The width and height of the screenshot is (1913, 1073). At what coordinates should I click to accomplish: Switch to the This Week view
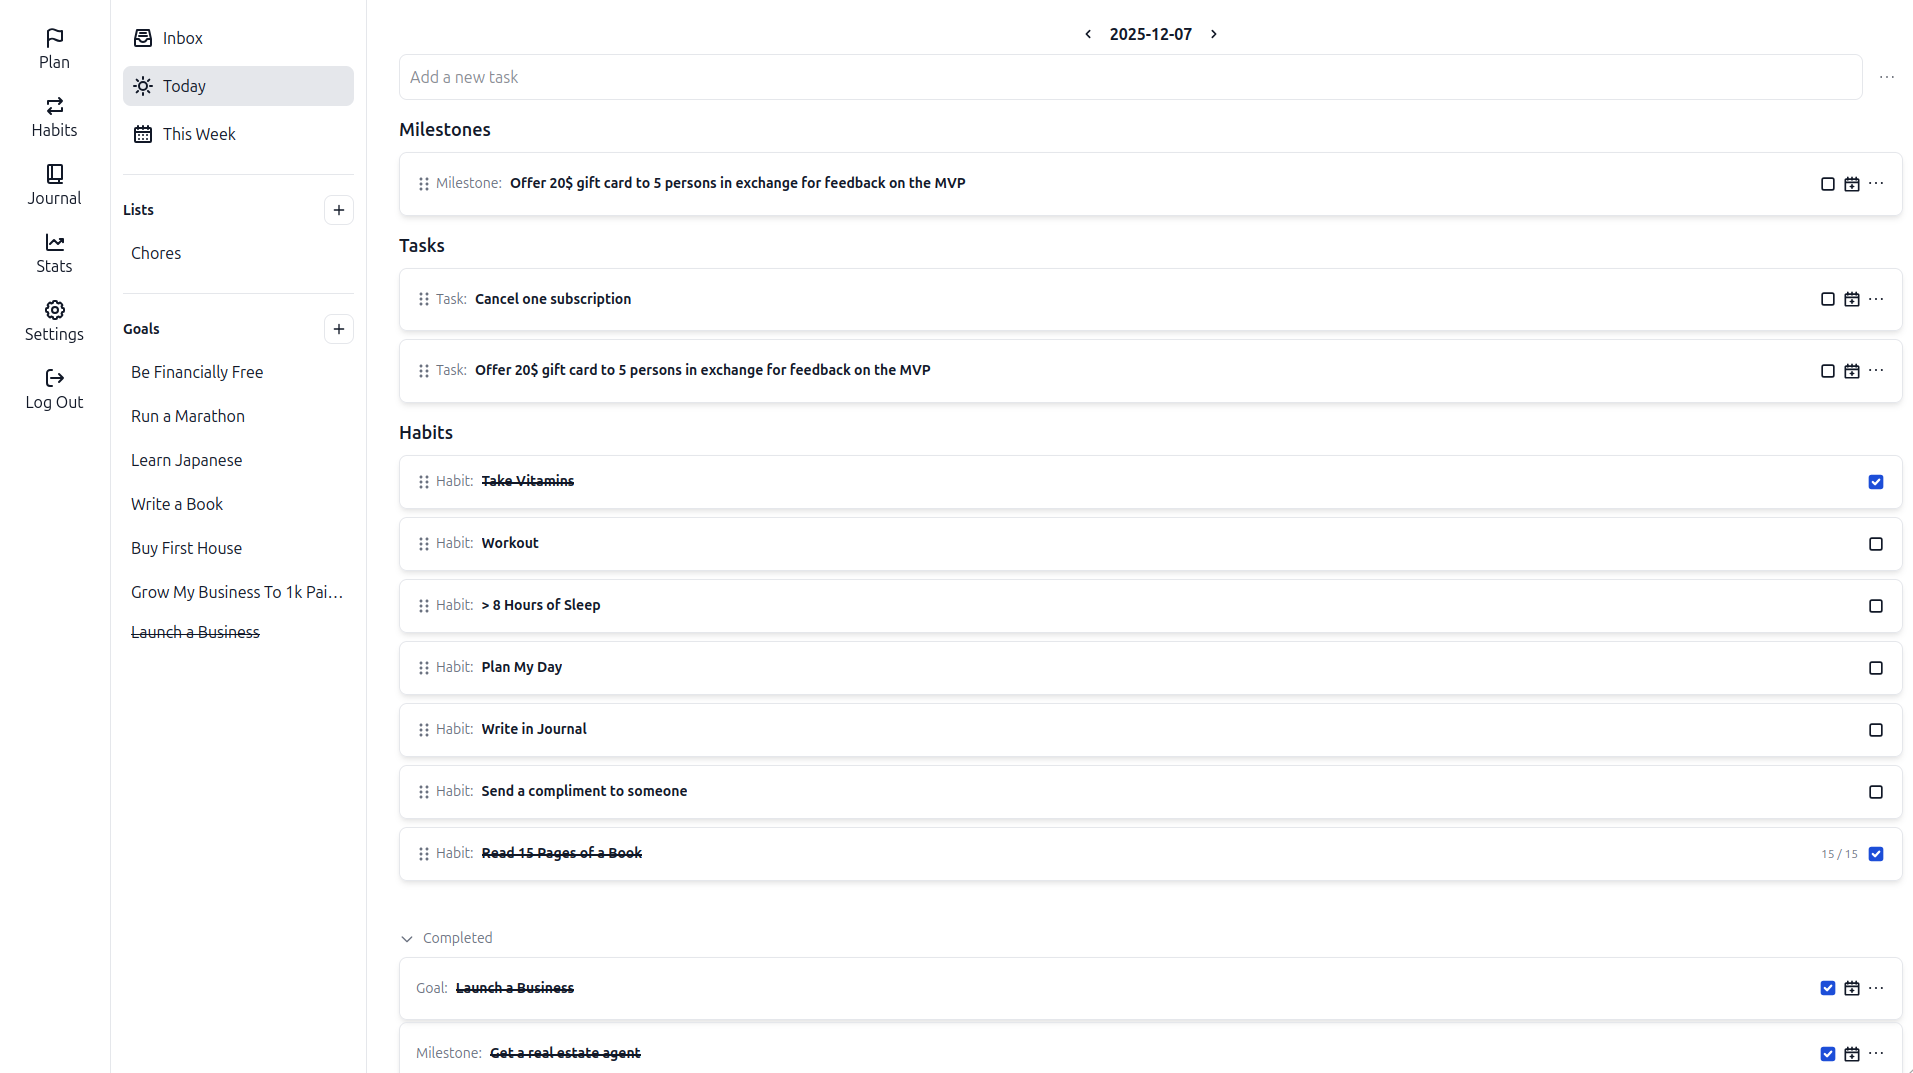click(x=199, y=133)
